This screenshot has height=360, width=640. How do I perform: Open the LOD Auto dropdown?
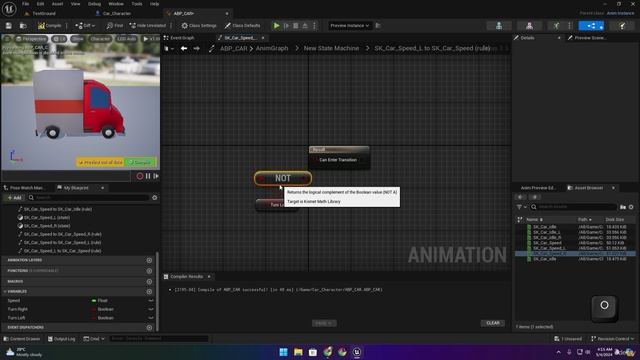126,39
